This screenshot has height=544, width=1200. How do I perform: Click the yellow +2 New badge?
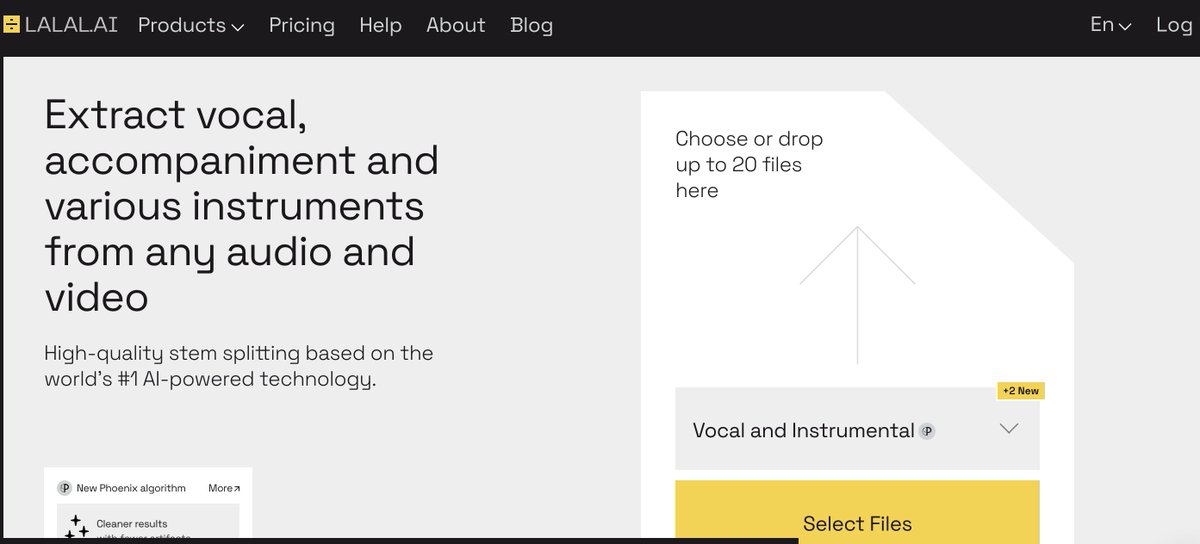pos(1021,391)
